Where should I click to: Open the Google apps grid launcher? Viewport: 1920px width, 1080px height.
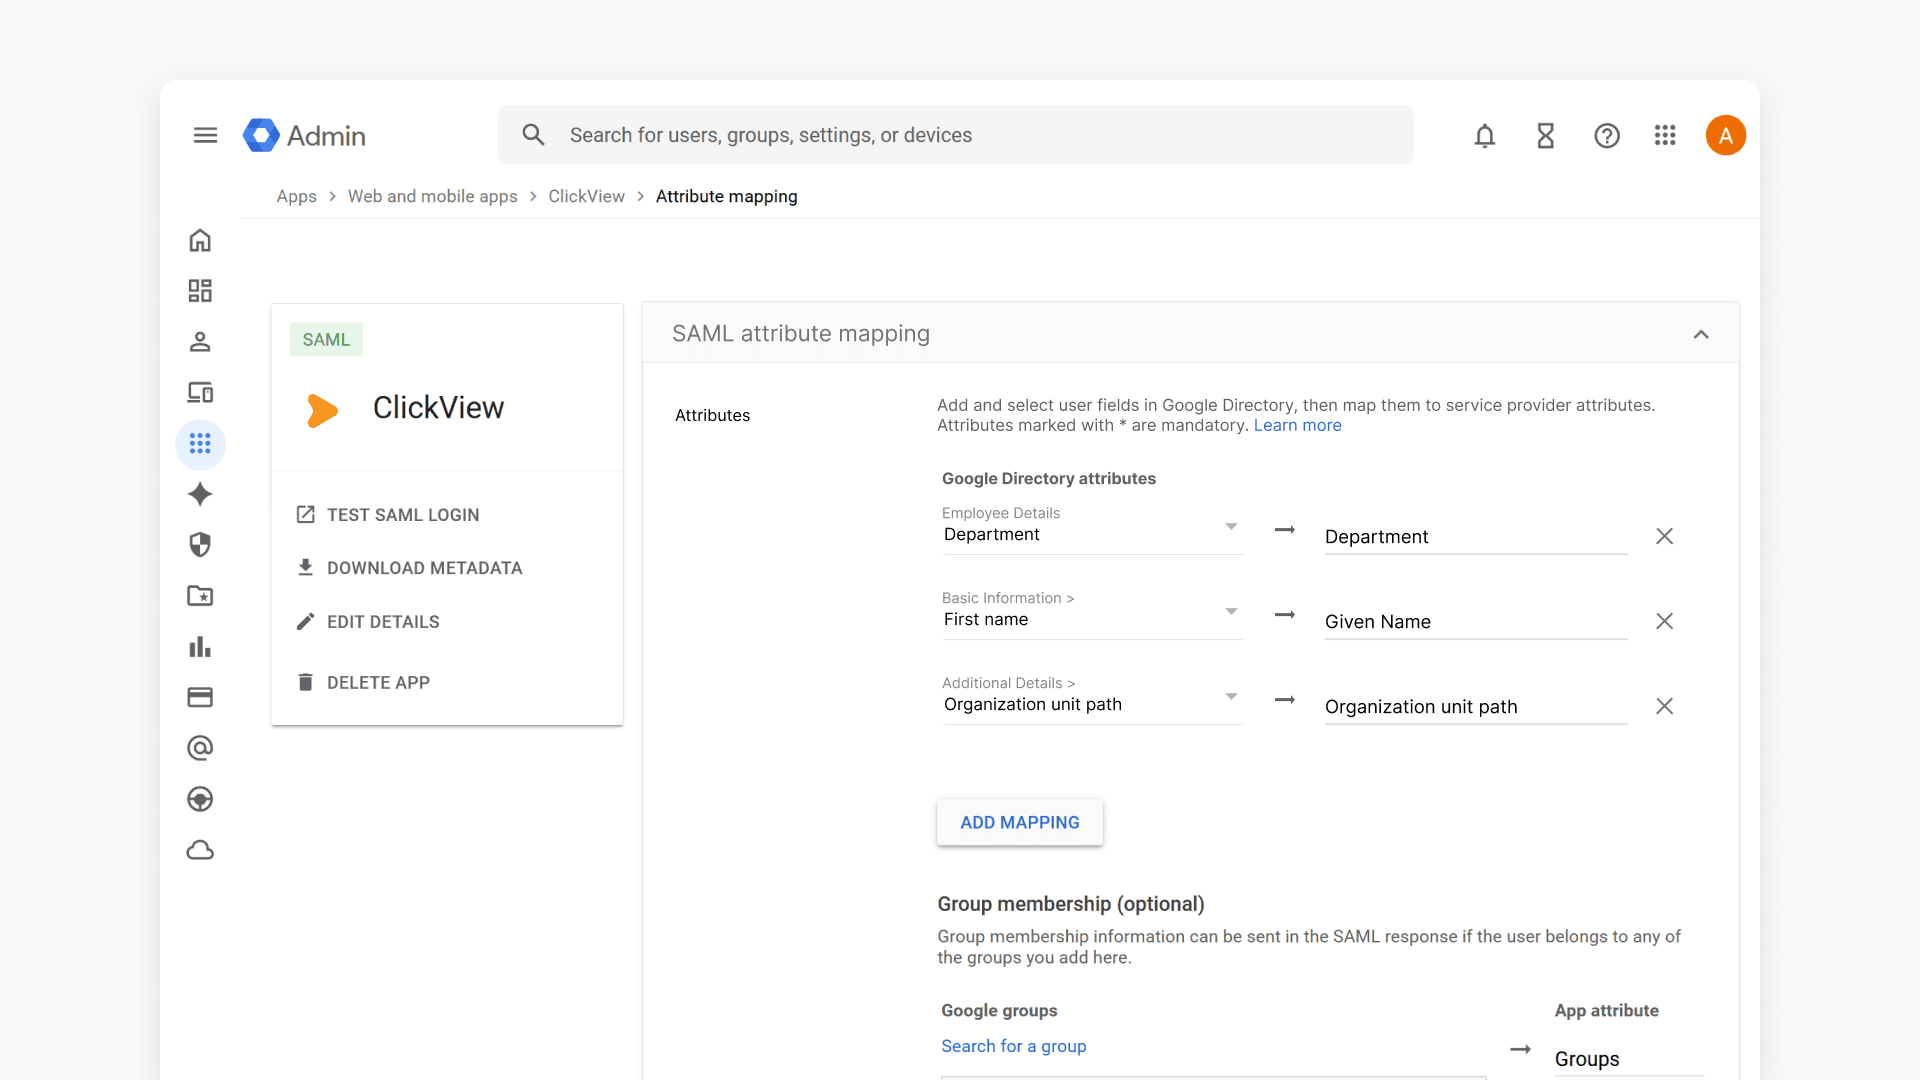1665,135
